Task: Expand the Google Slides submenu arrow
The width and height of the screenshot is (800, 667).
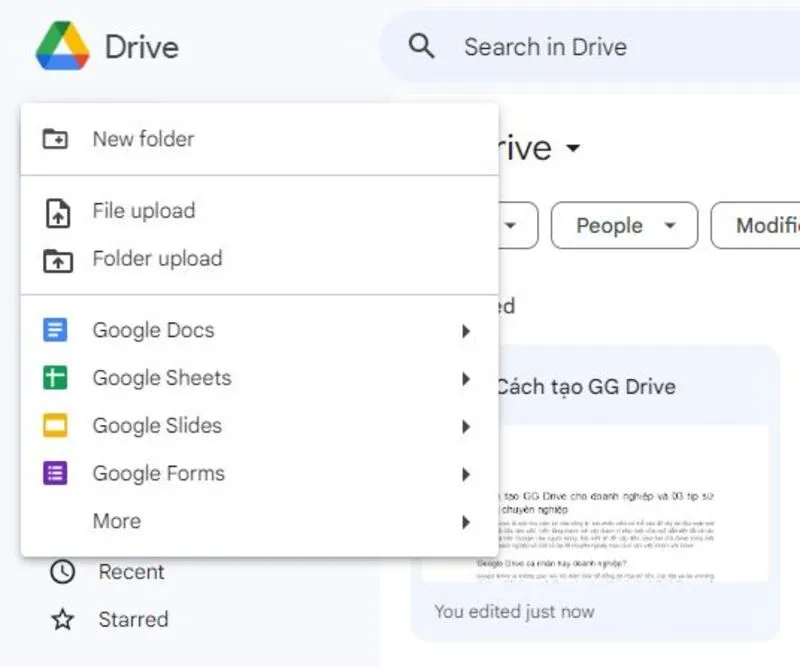Action: (465, 427)
